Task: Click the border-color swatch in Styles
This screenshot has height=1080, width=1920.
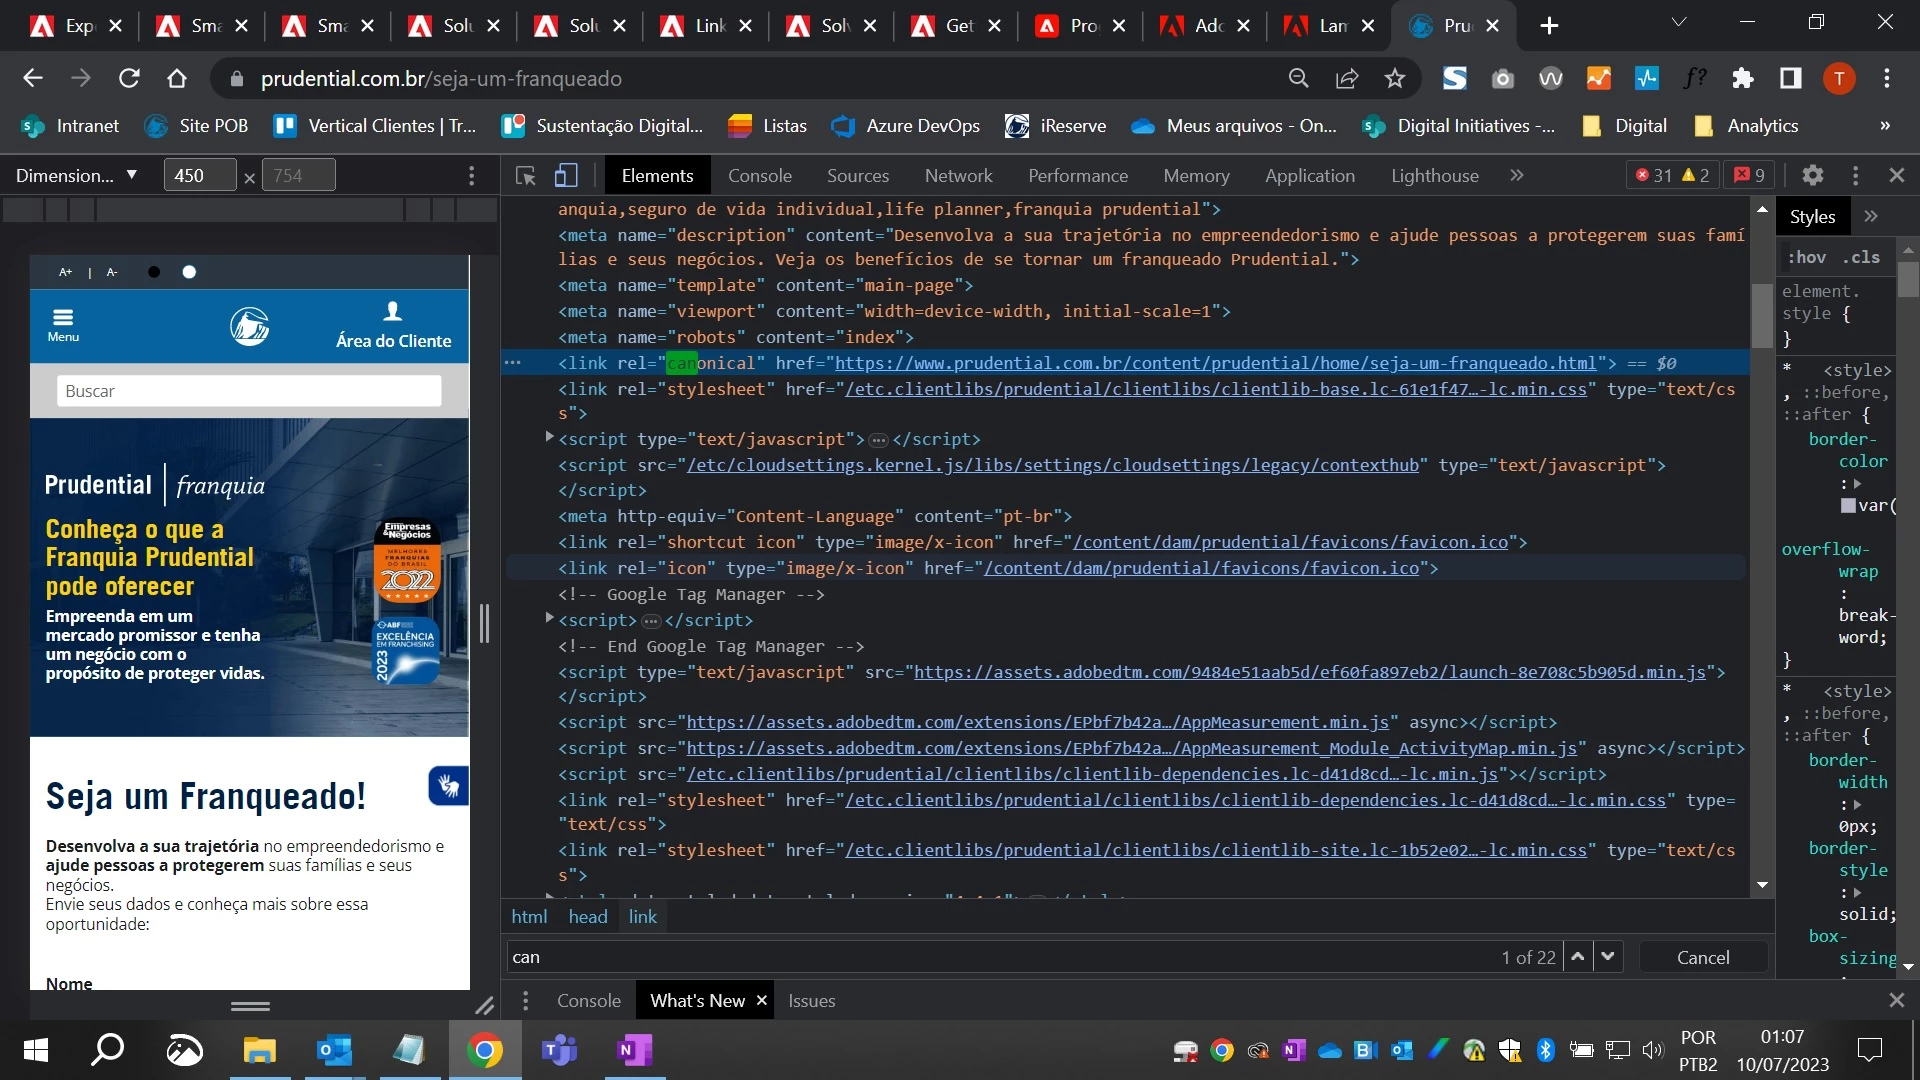Action: tap(1848, 506)
